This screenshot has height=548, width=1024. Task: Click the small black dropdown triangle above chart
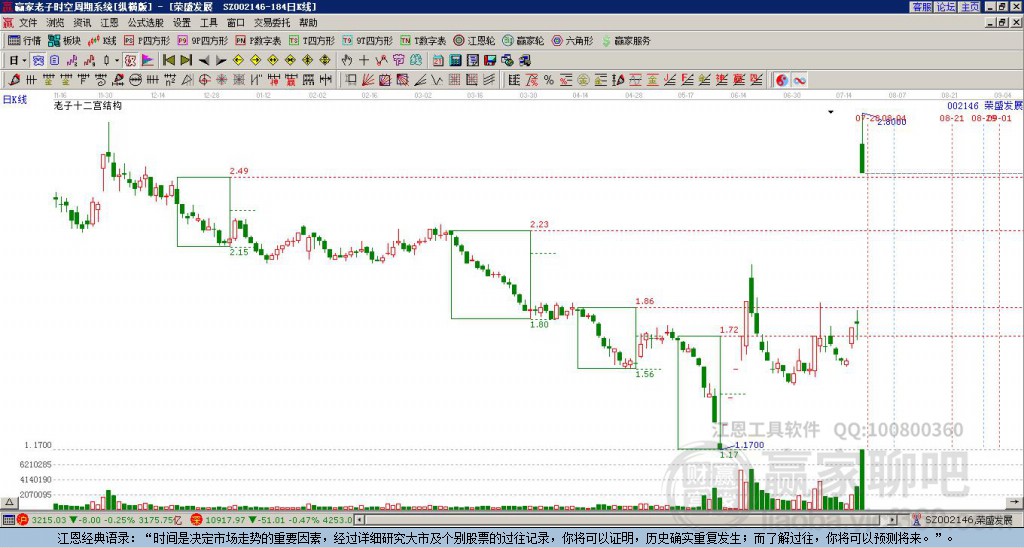(831, 112)
